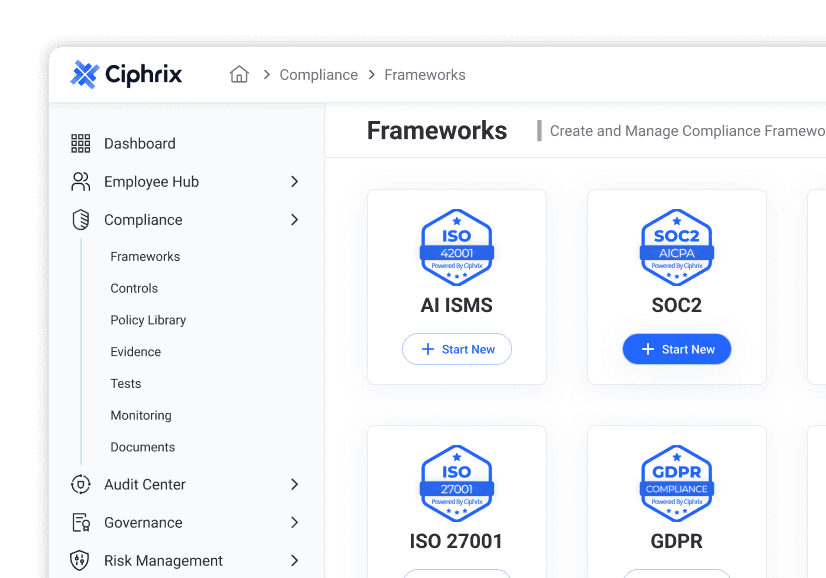Open the Employee Hub menu item
The width and height of the screenshot is (826, 578).
point(151,182)
